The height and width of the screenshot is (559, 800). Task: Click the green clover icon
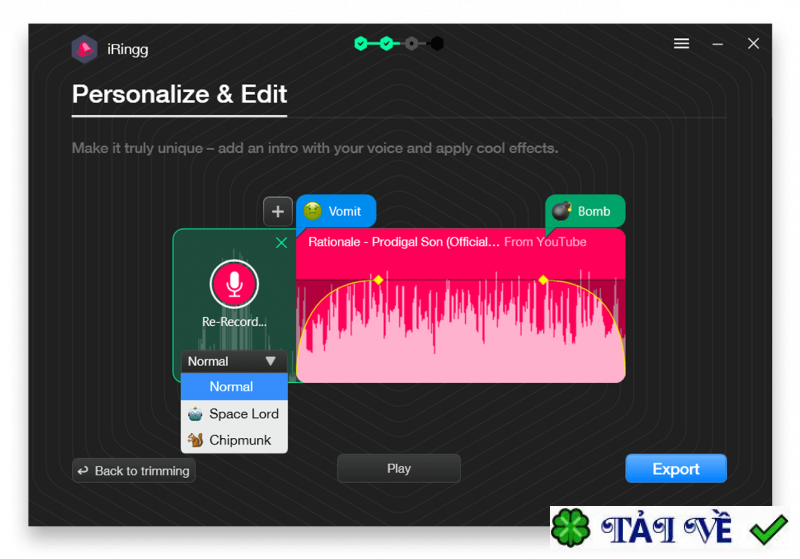pyautogui.click(x=570, y=528)
